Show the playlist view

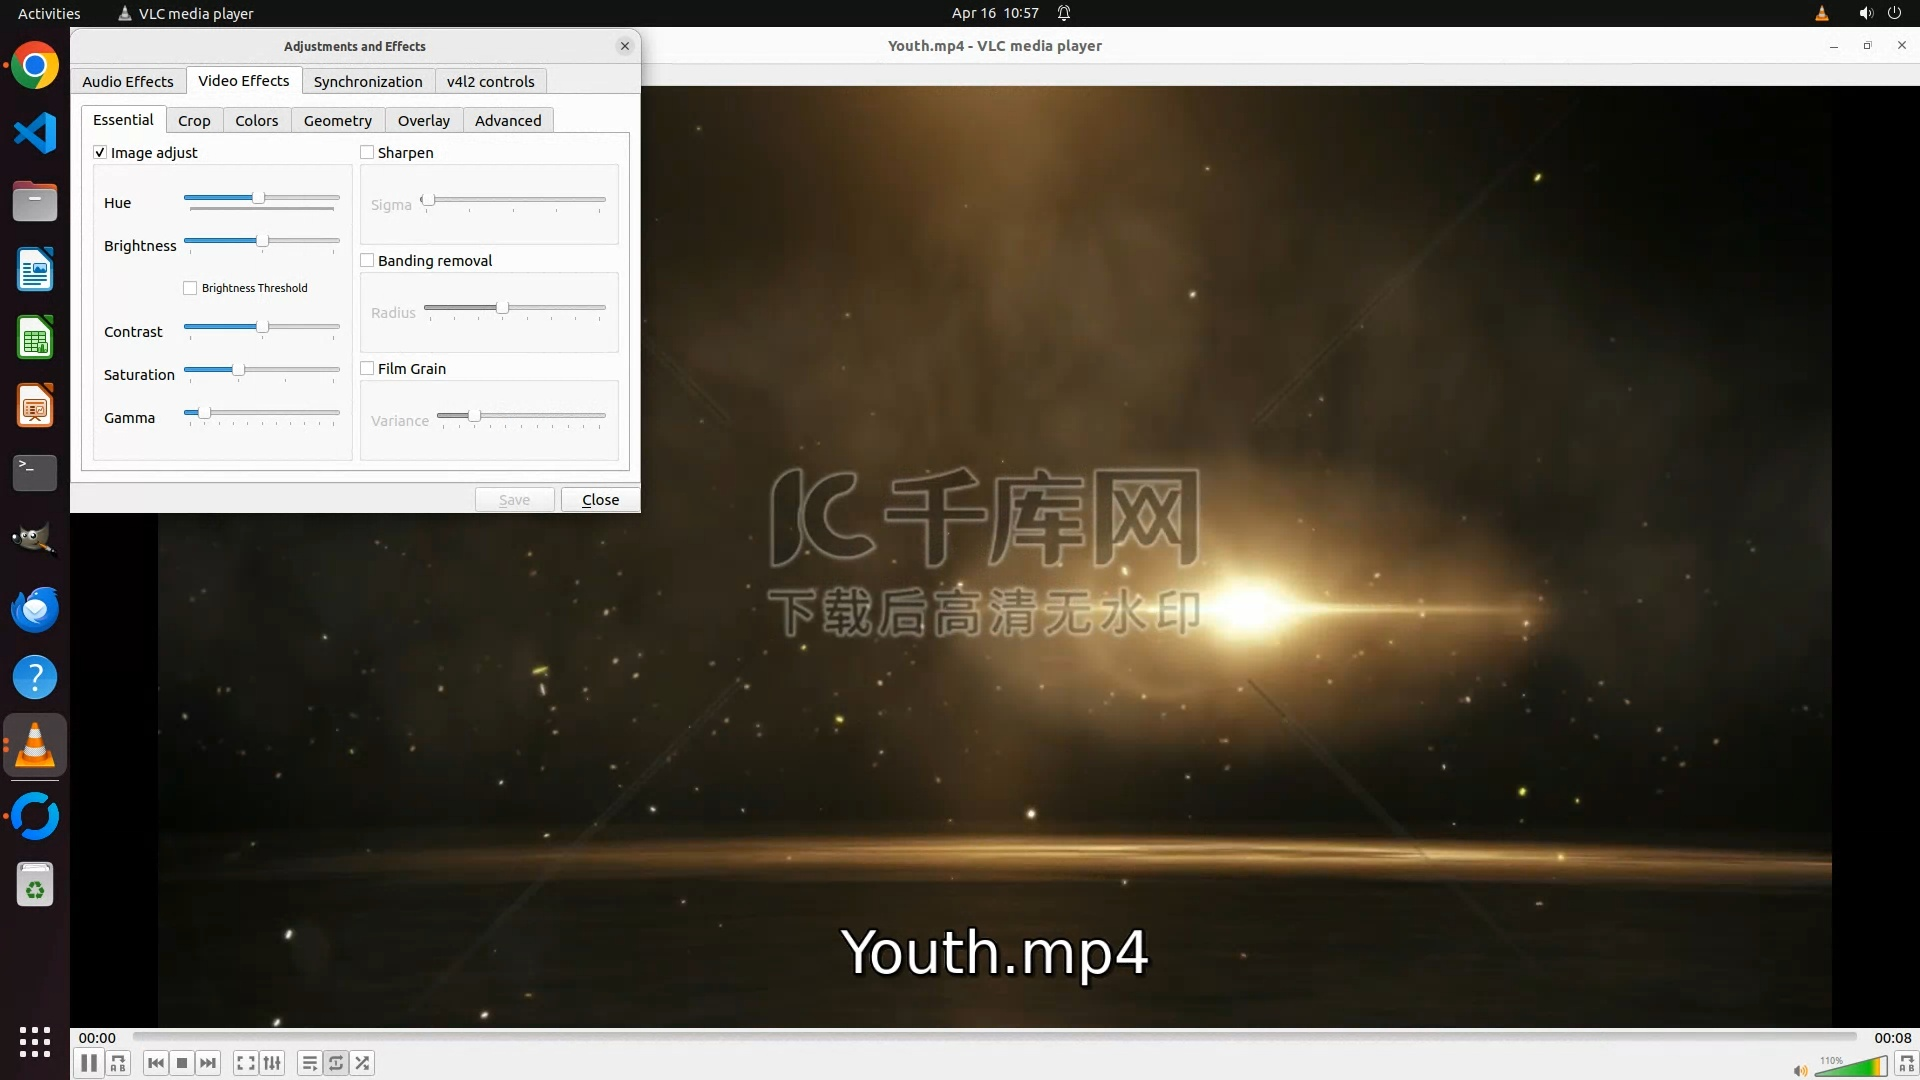click(x=309, y=1063)
